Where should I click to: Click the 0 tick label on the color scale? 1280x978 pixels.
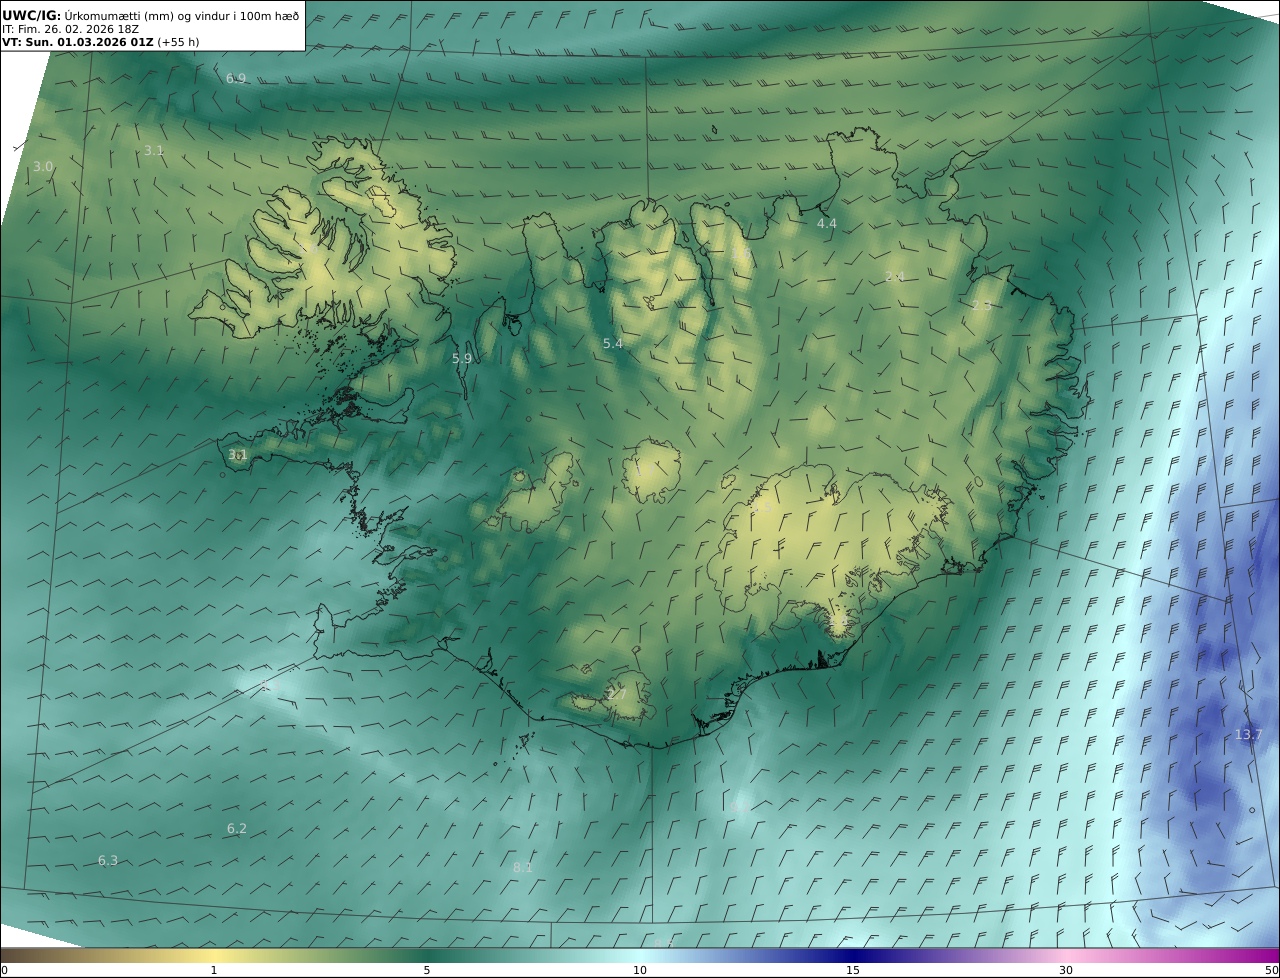click(x=4, y=970)
